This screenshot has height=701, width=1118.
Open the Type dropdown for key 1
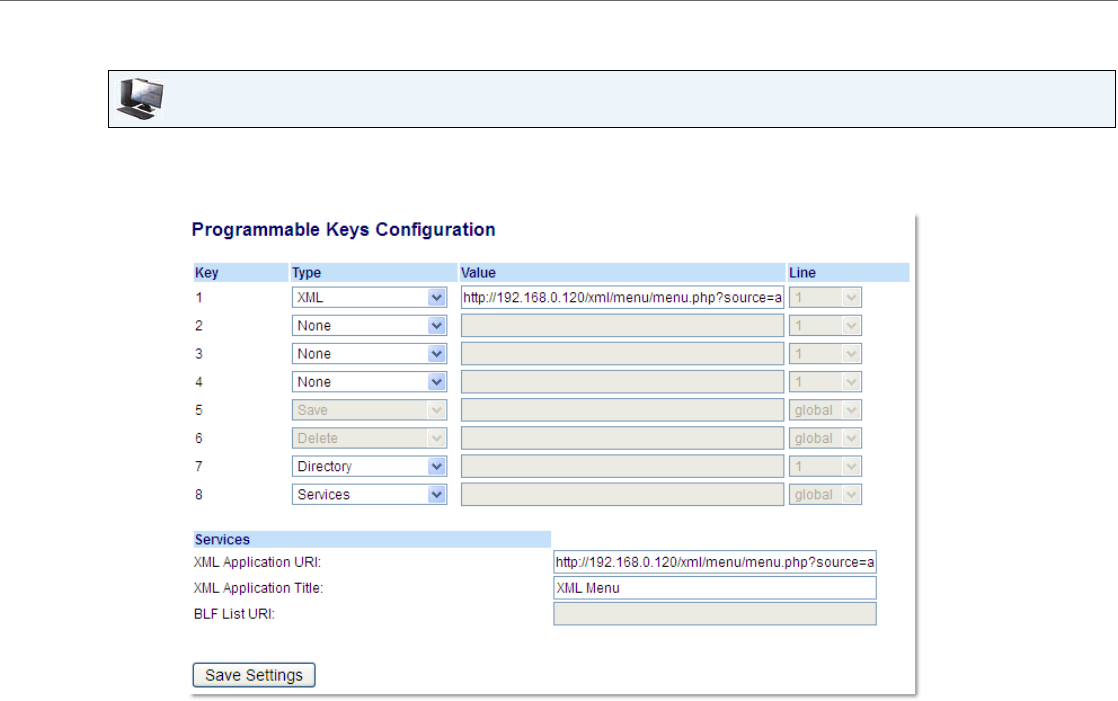tap(369, 297)
